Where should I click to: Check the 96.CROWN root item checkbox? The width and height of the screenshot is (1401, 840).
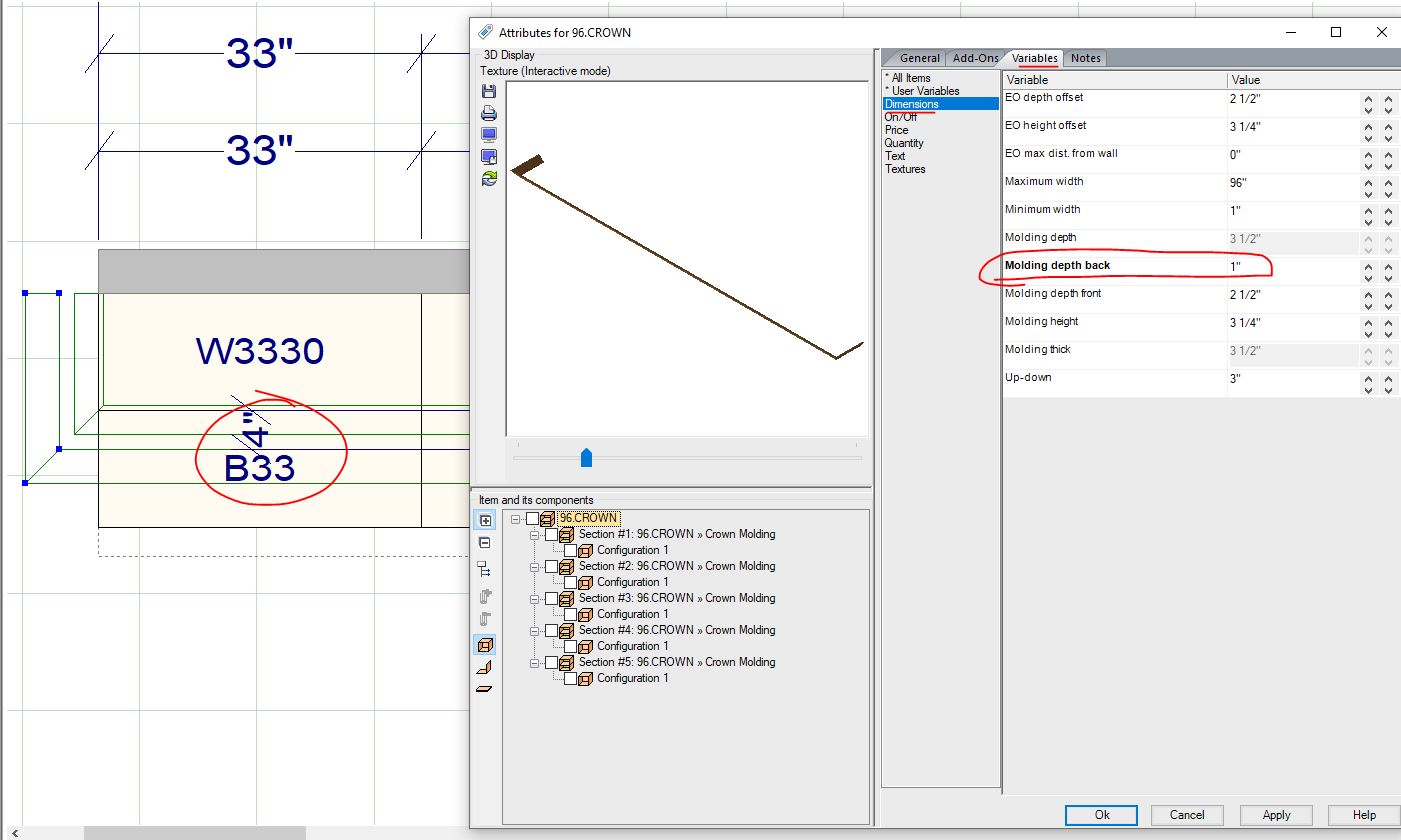tap(532, 519)
